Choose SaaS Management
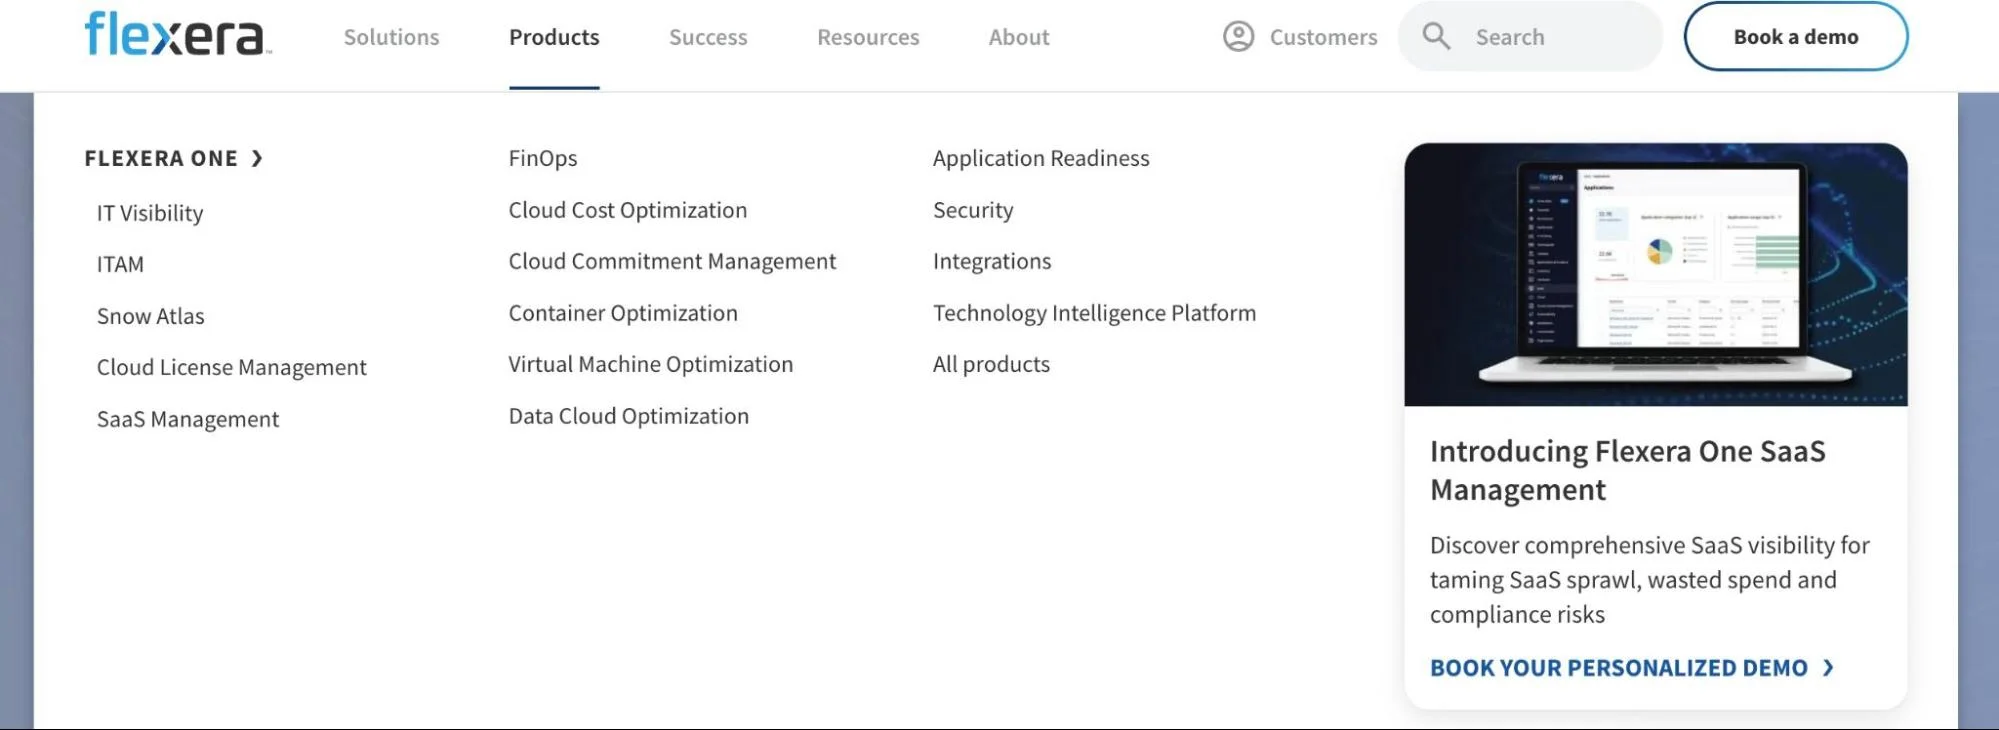This screenshot has height=730, width=1999. click(188, 419)
